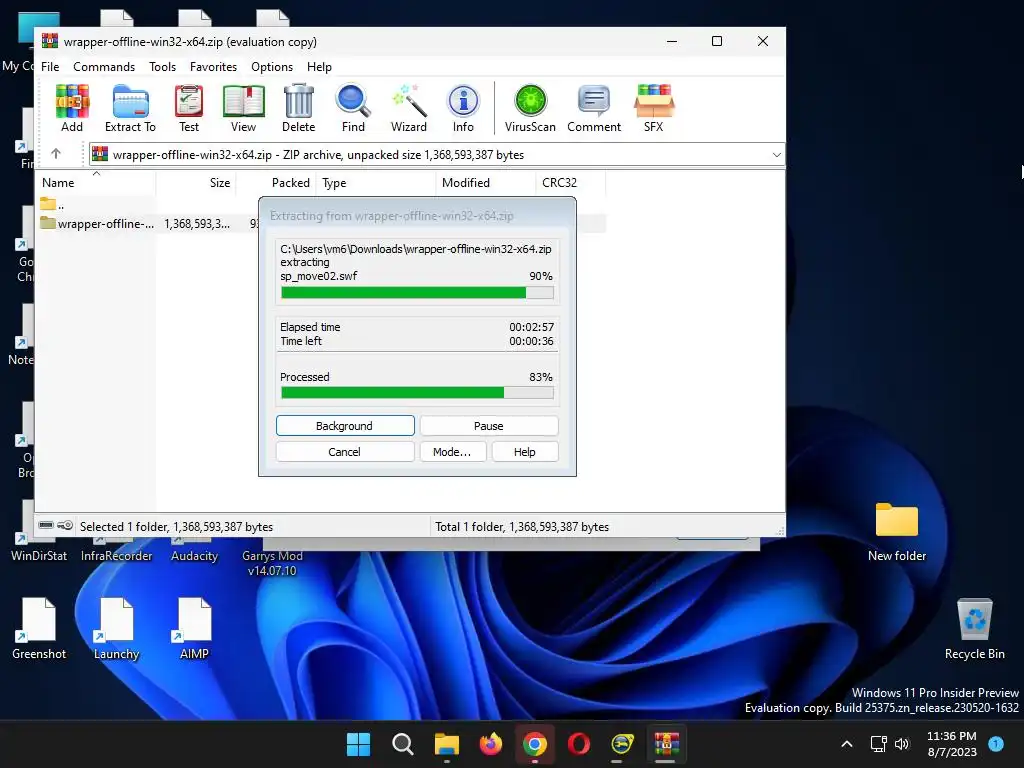Run the VirusScan toolbar icon
This screenshot has height=768, width=1024.
[530, 108]
